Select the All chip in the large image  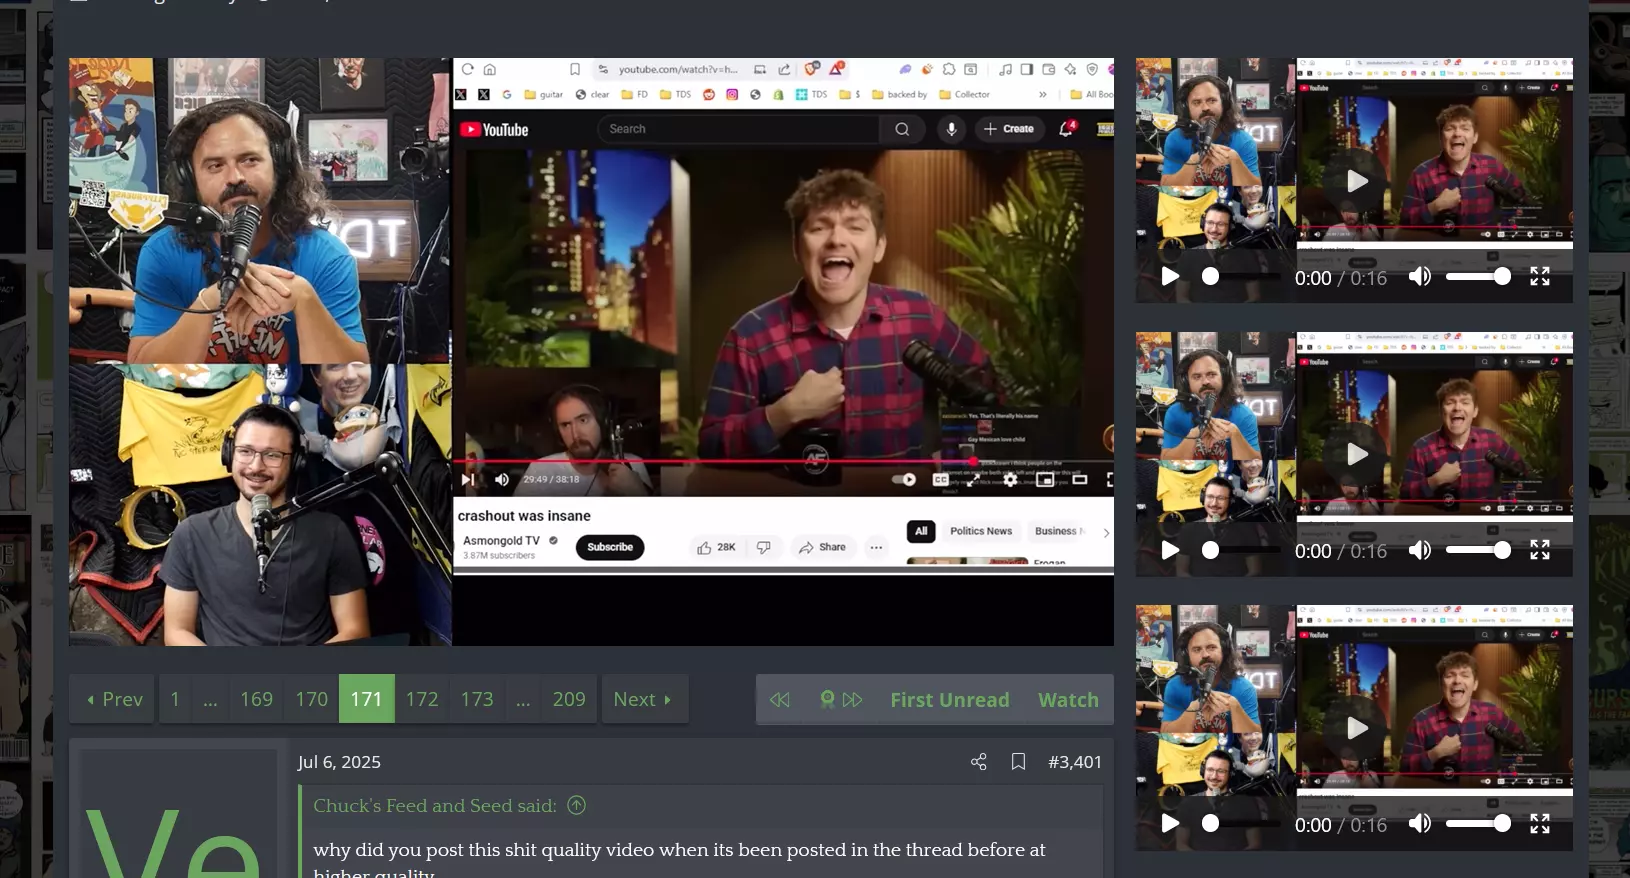(921, 531)
